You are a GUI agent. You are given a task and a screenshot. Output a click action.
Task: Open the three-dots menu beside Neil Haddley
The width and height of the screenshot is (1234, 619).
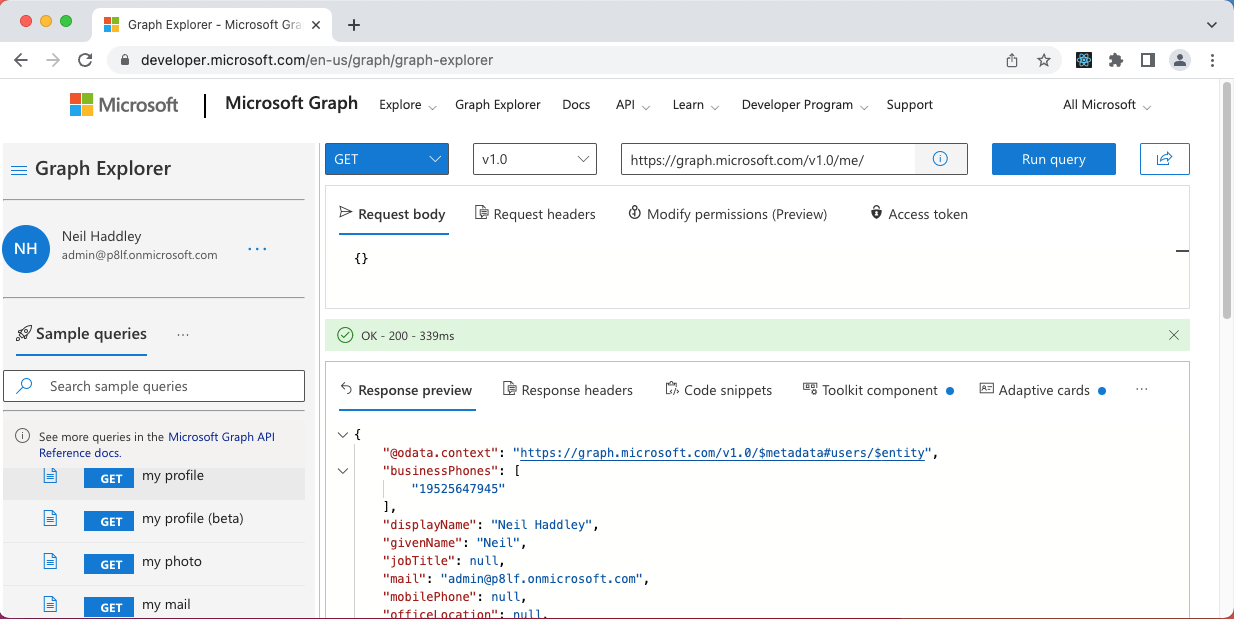click(x=257, y=249)
